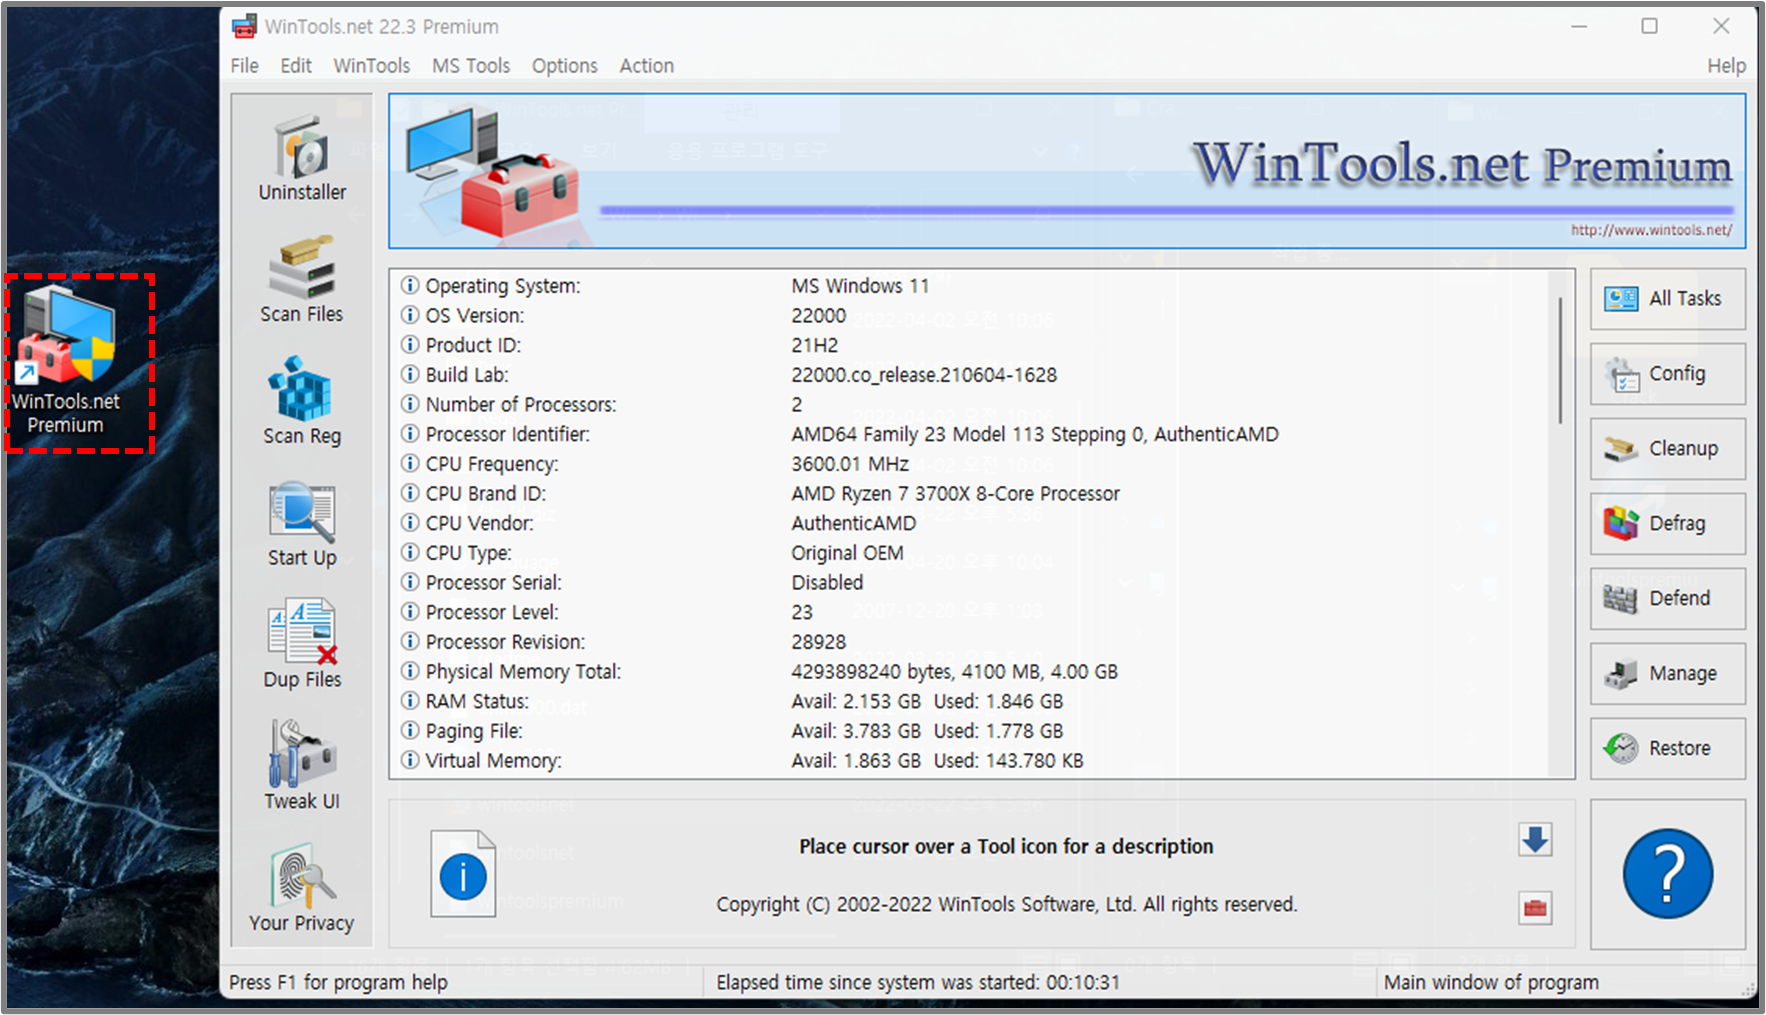
Task: Open the WinTools menu
Action: 371,66
